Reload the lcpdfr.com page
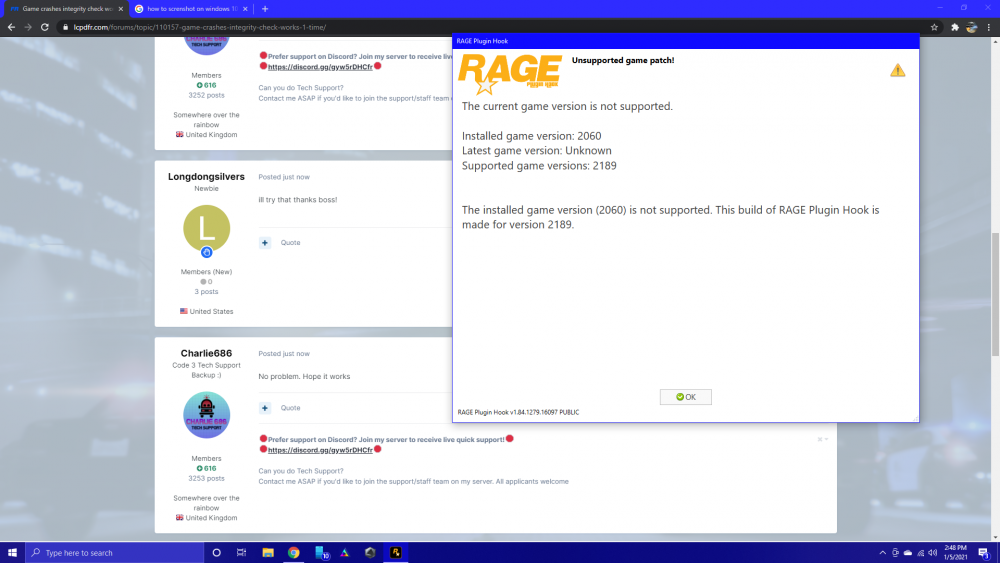 [45, 27]
